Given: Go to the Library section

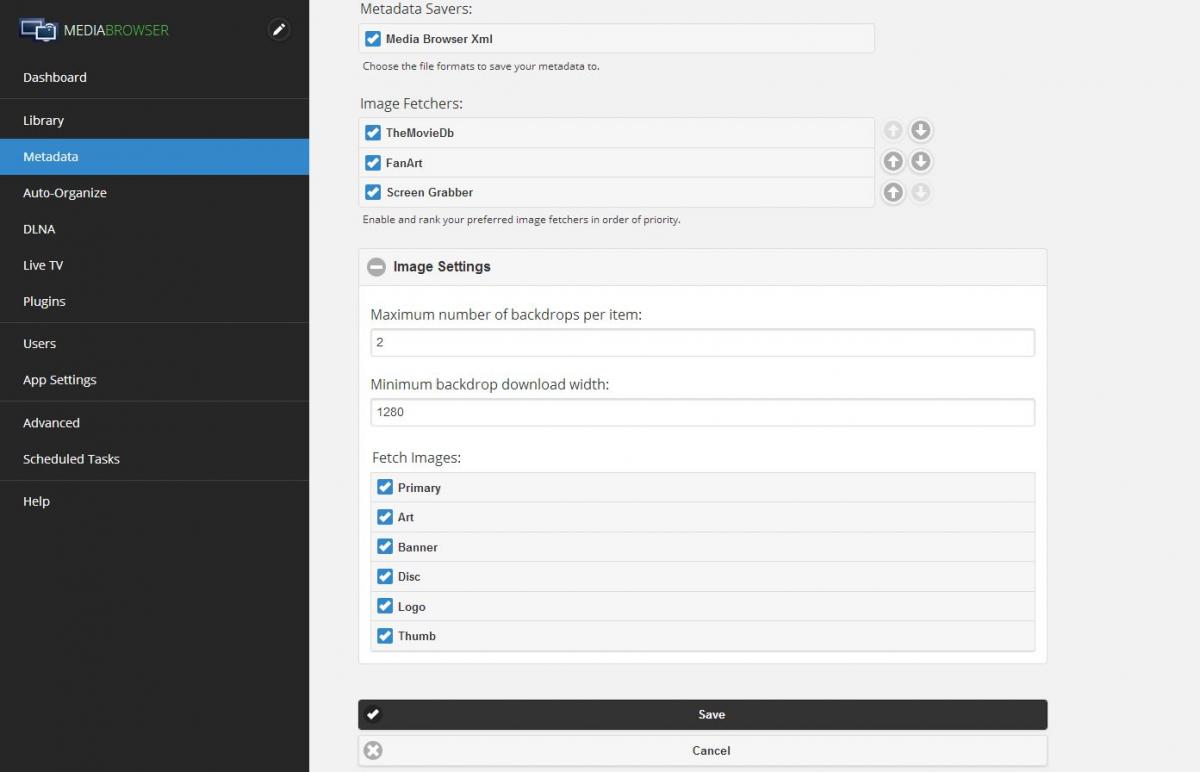Looking at the screenshot, I should coord(44,120).
